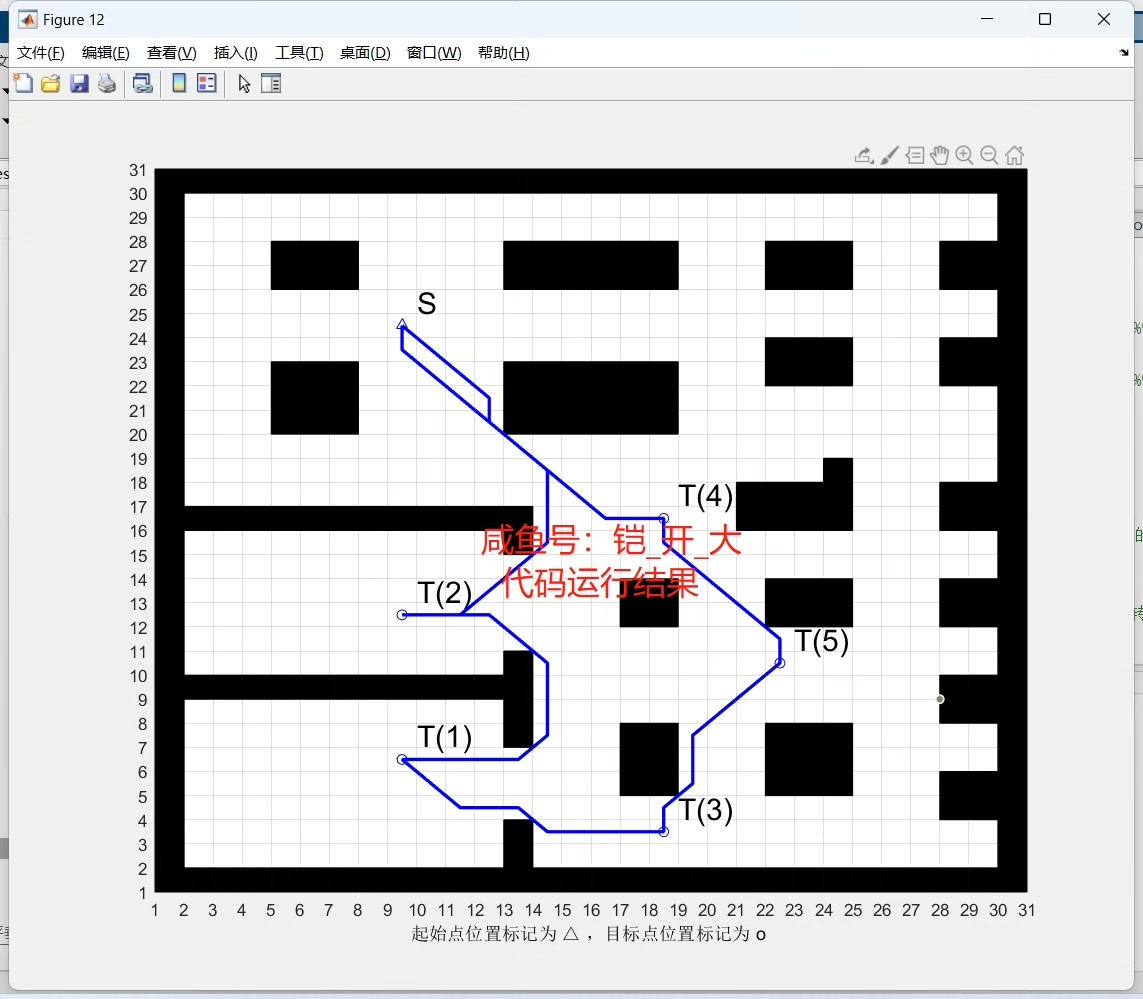Open the Property Inspector icon

pyautogui.click(x=271, y=84)
